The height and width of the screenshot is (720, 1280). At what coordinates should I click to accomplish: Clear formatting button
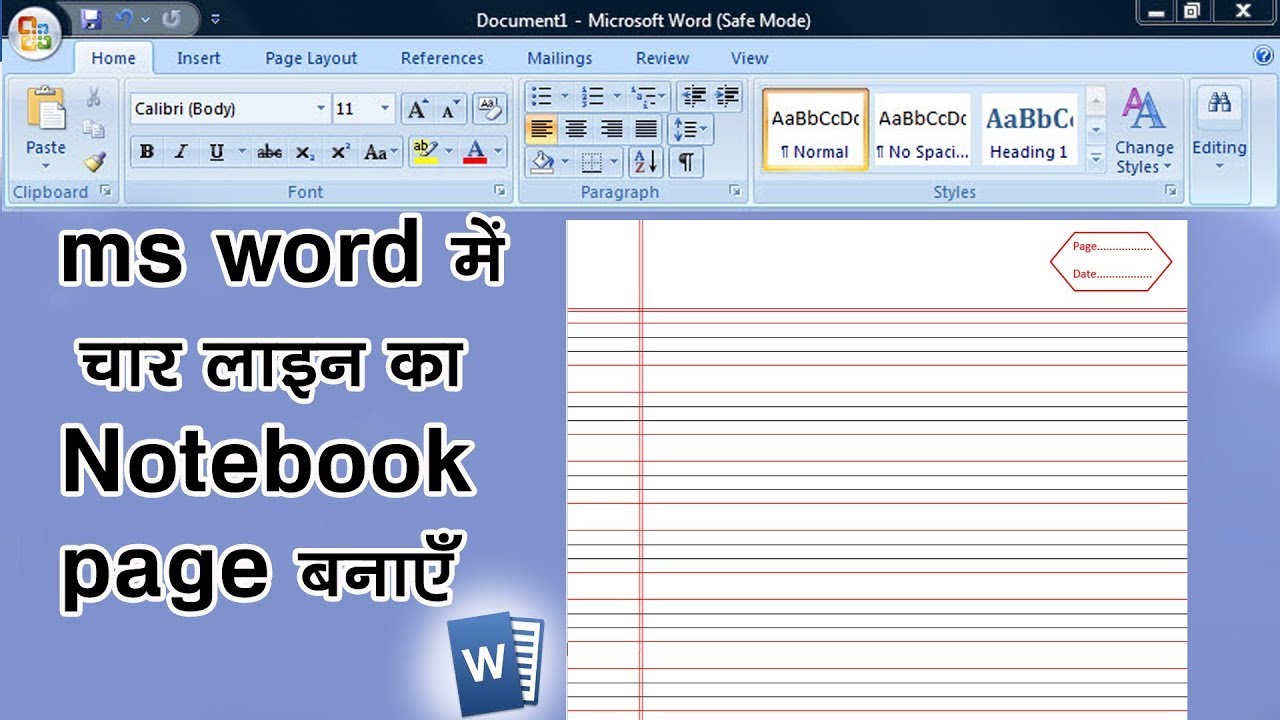(x=489, y=107)
